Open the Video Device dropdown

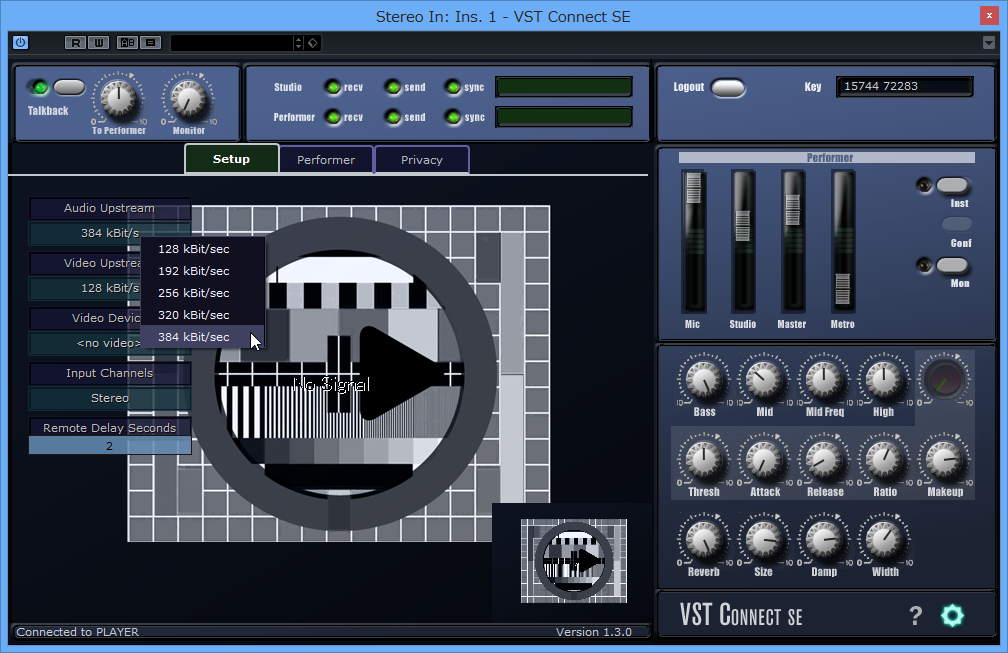click(x=110, y=343)
